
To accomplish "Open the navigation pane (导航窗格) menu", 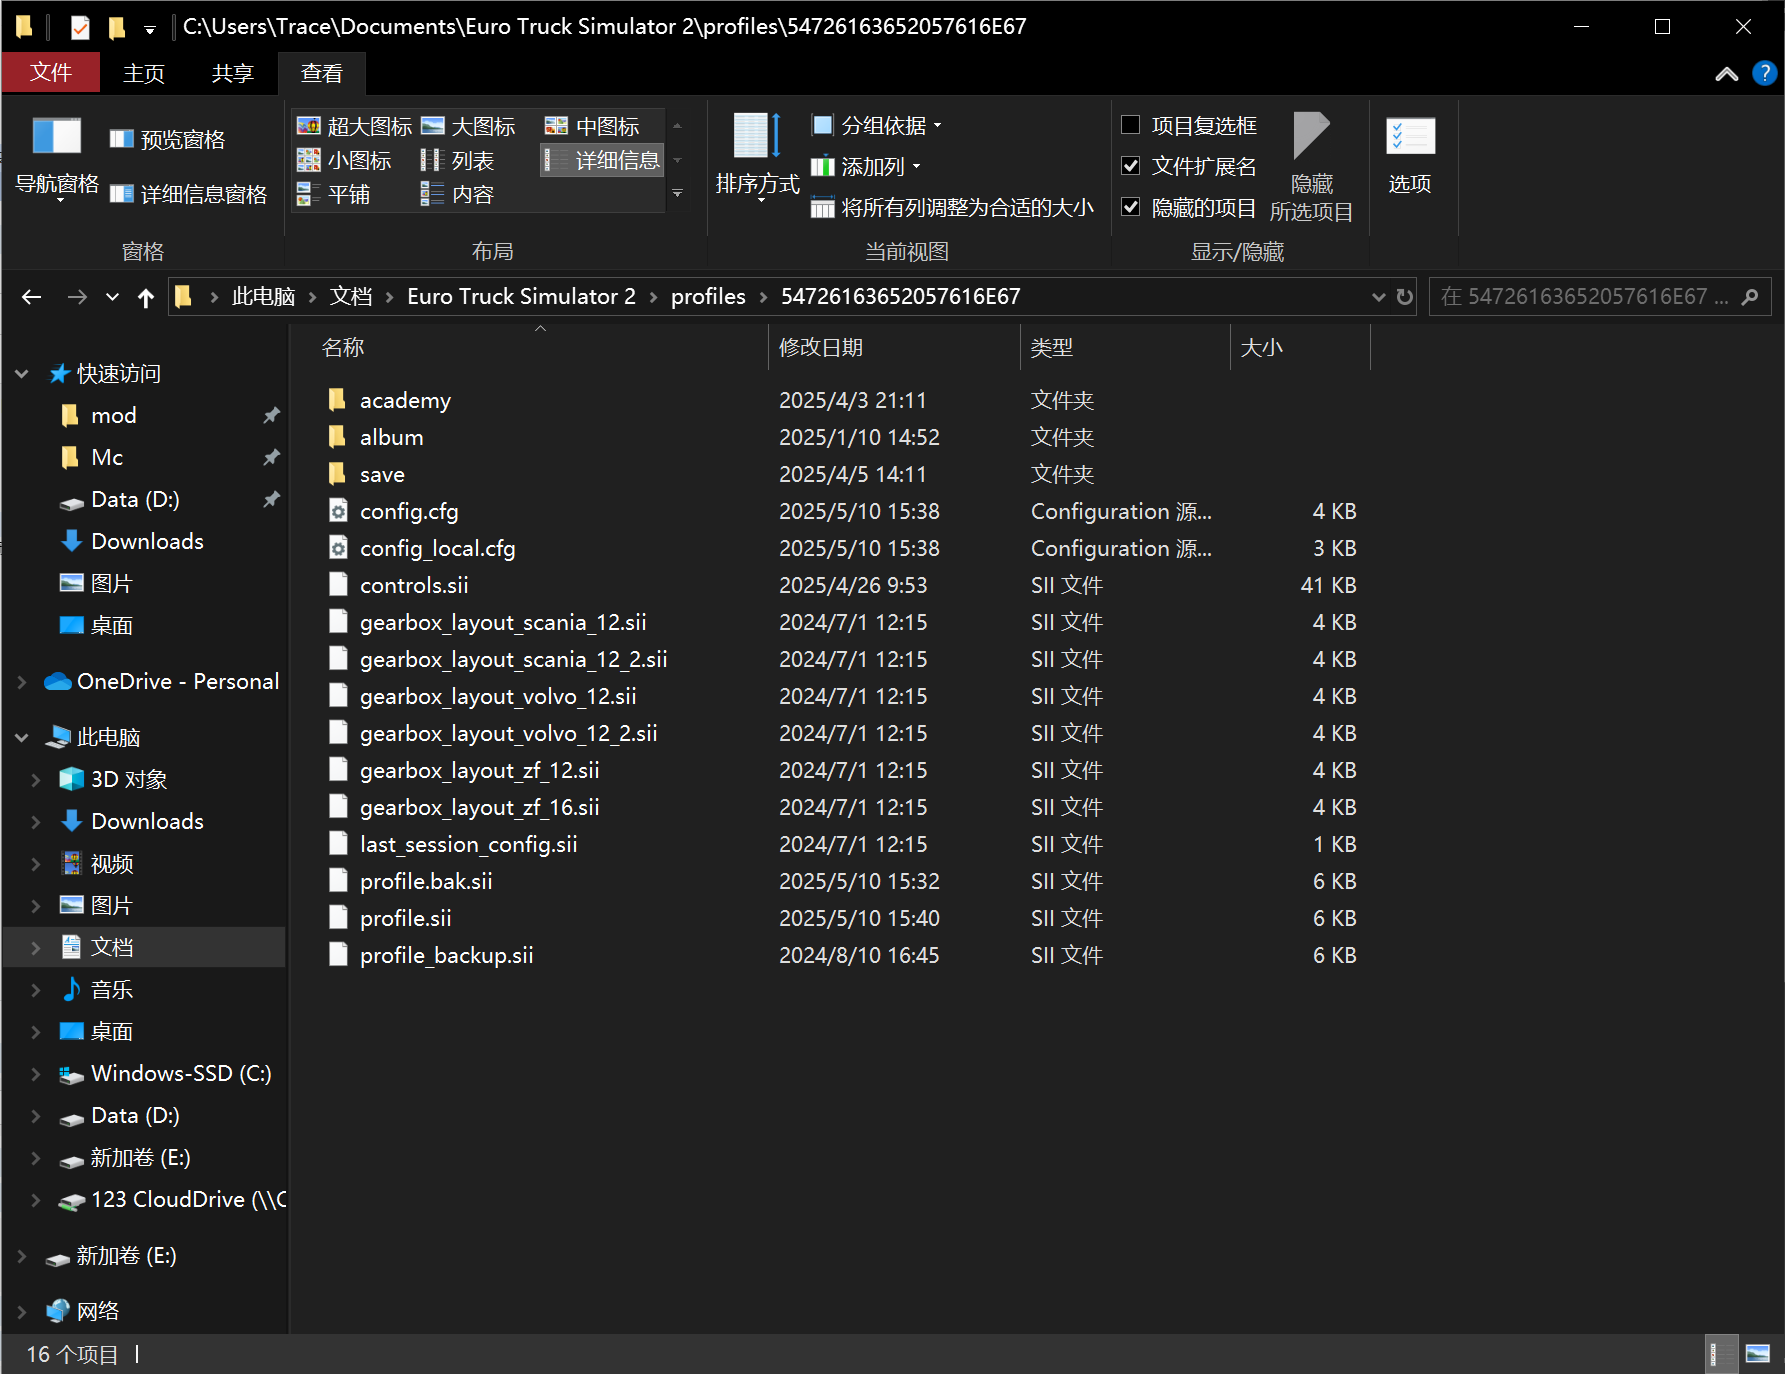I will pyautogui.click(x=57, y=160).
